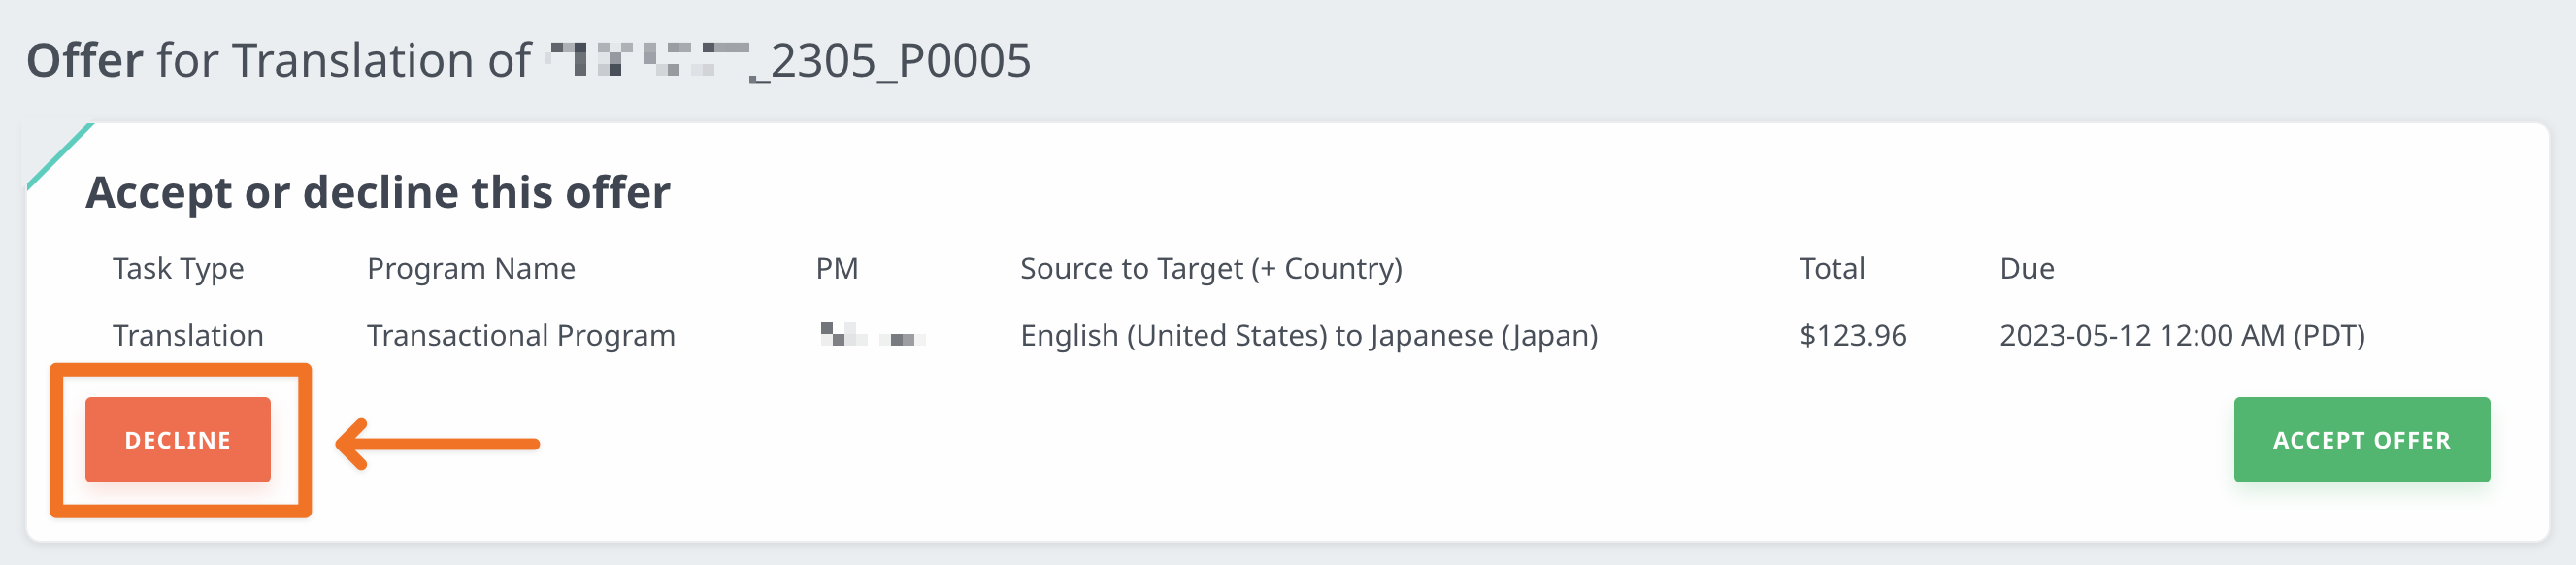
Task: Click the $123.96 total amount
Action: coord(1852,335)
